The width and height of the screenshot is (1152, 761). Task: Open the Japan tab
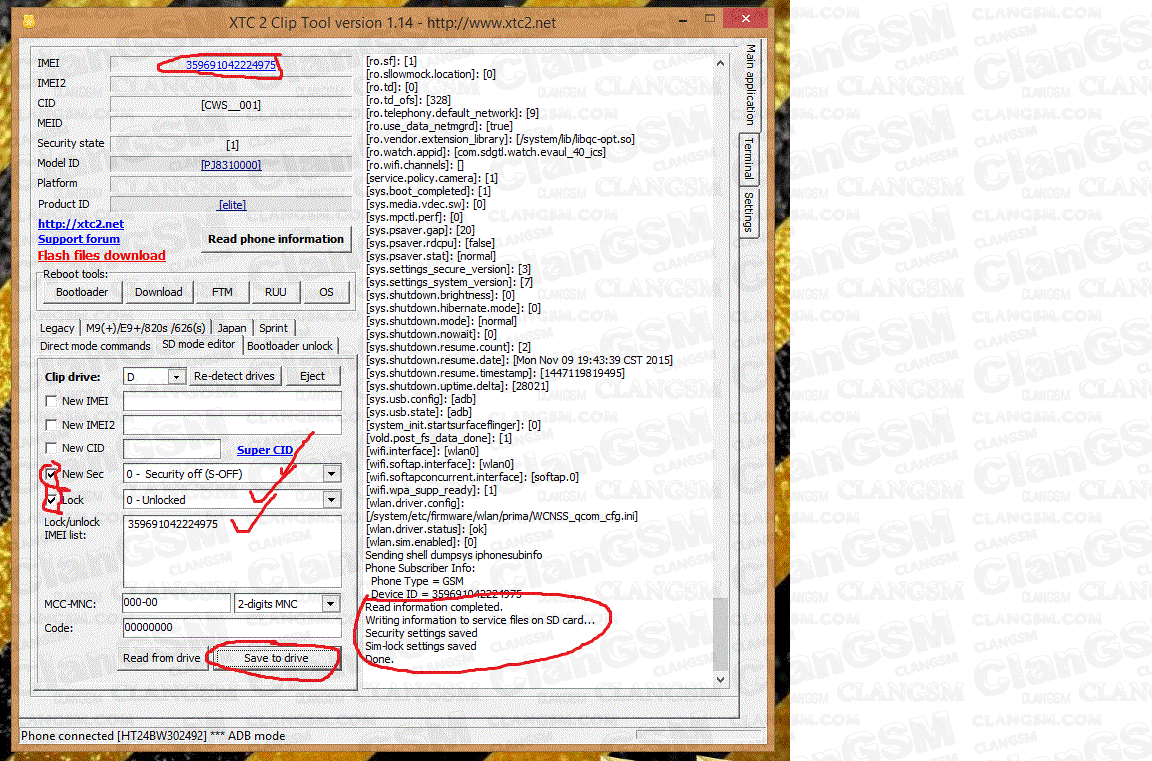tap(231, 328)
